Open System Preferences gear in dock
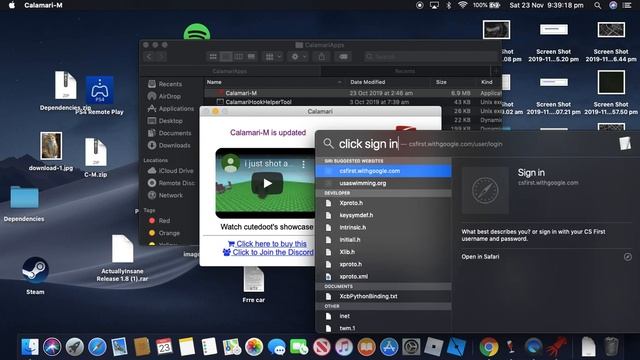This screenshot has width=640, height=360. [411, 347]
